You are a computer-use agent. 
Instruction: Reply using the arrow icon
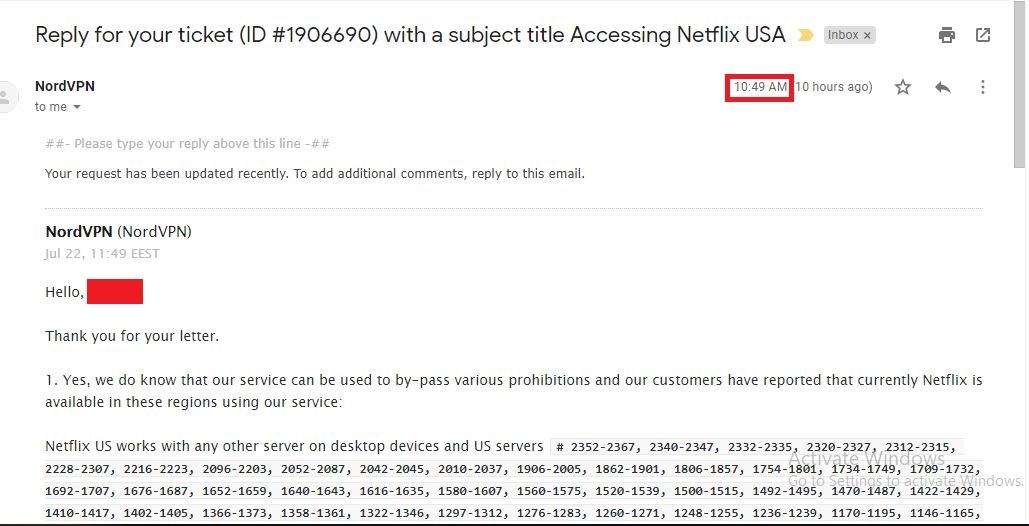pyautogui.click(x=942, y=87)
